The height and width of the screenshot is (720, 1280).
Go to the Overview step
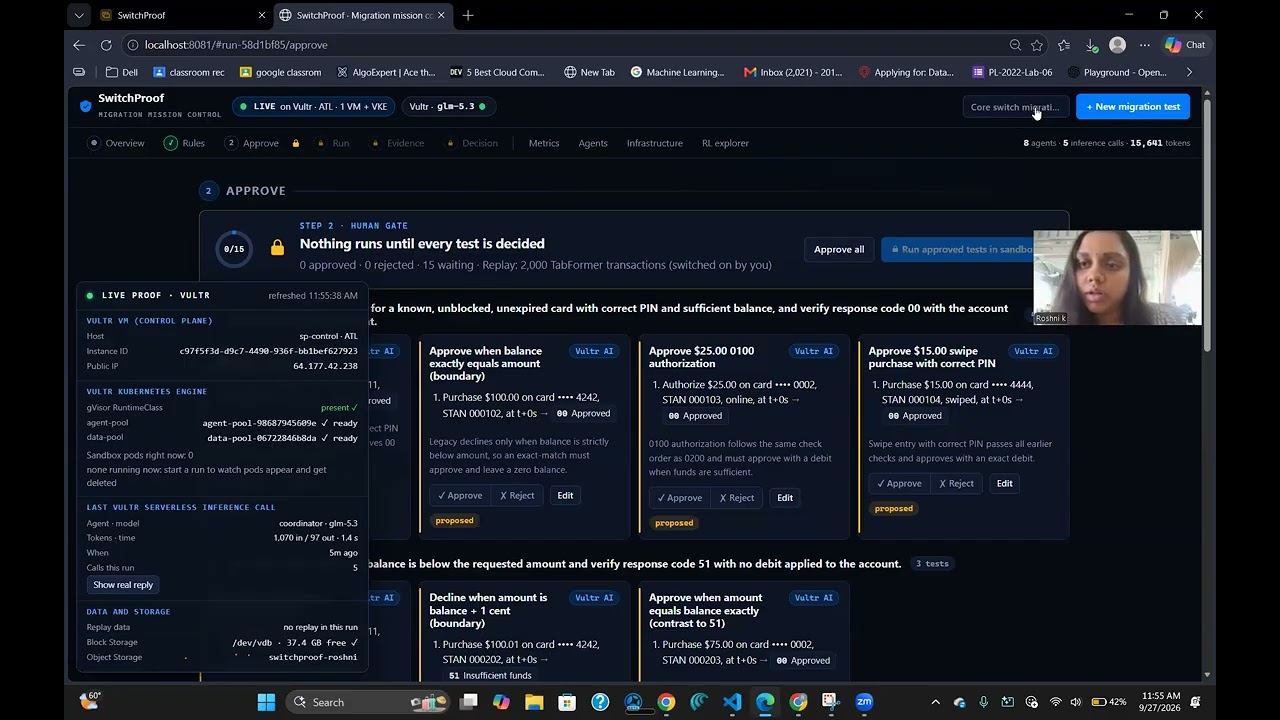[117, 143]
